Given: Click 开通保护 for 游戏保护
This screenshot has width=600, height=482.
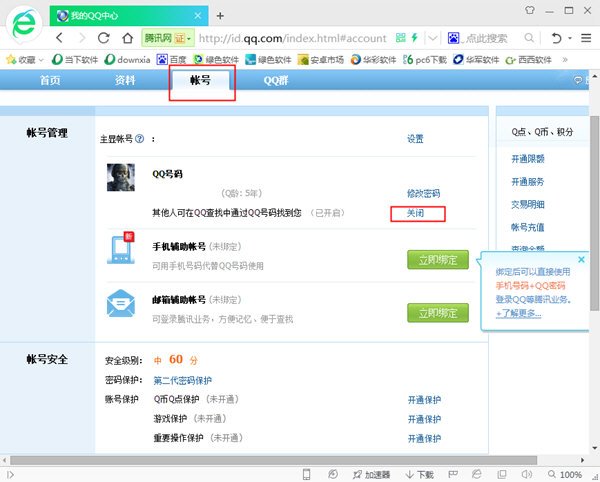Looking at the screenshot, I should tap(424, 419).
